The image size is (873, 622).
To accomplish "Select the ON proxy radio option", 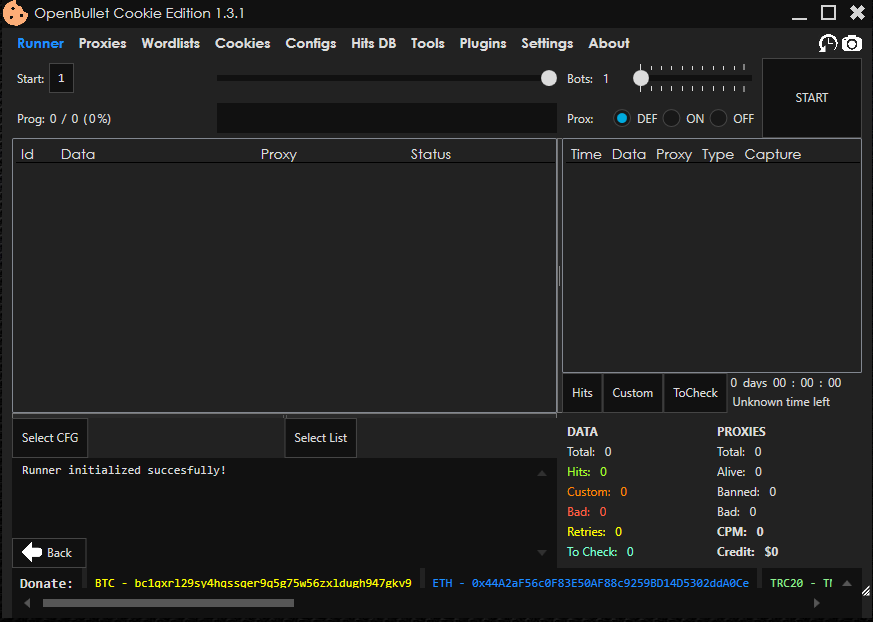I will tap(671, 119).
